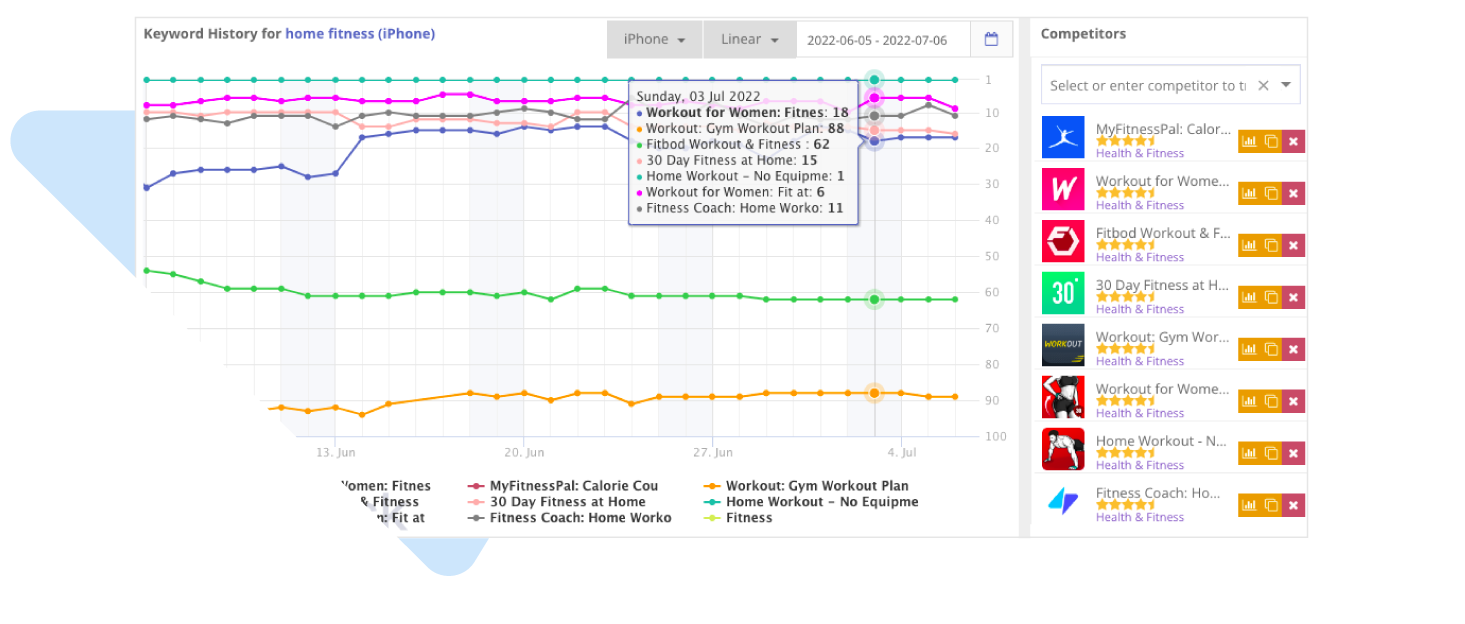Click the copy icon in Fitness Coach row
Image resolution: width=1465 pixels, height=624 pixels.
[1270, 504]
